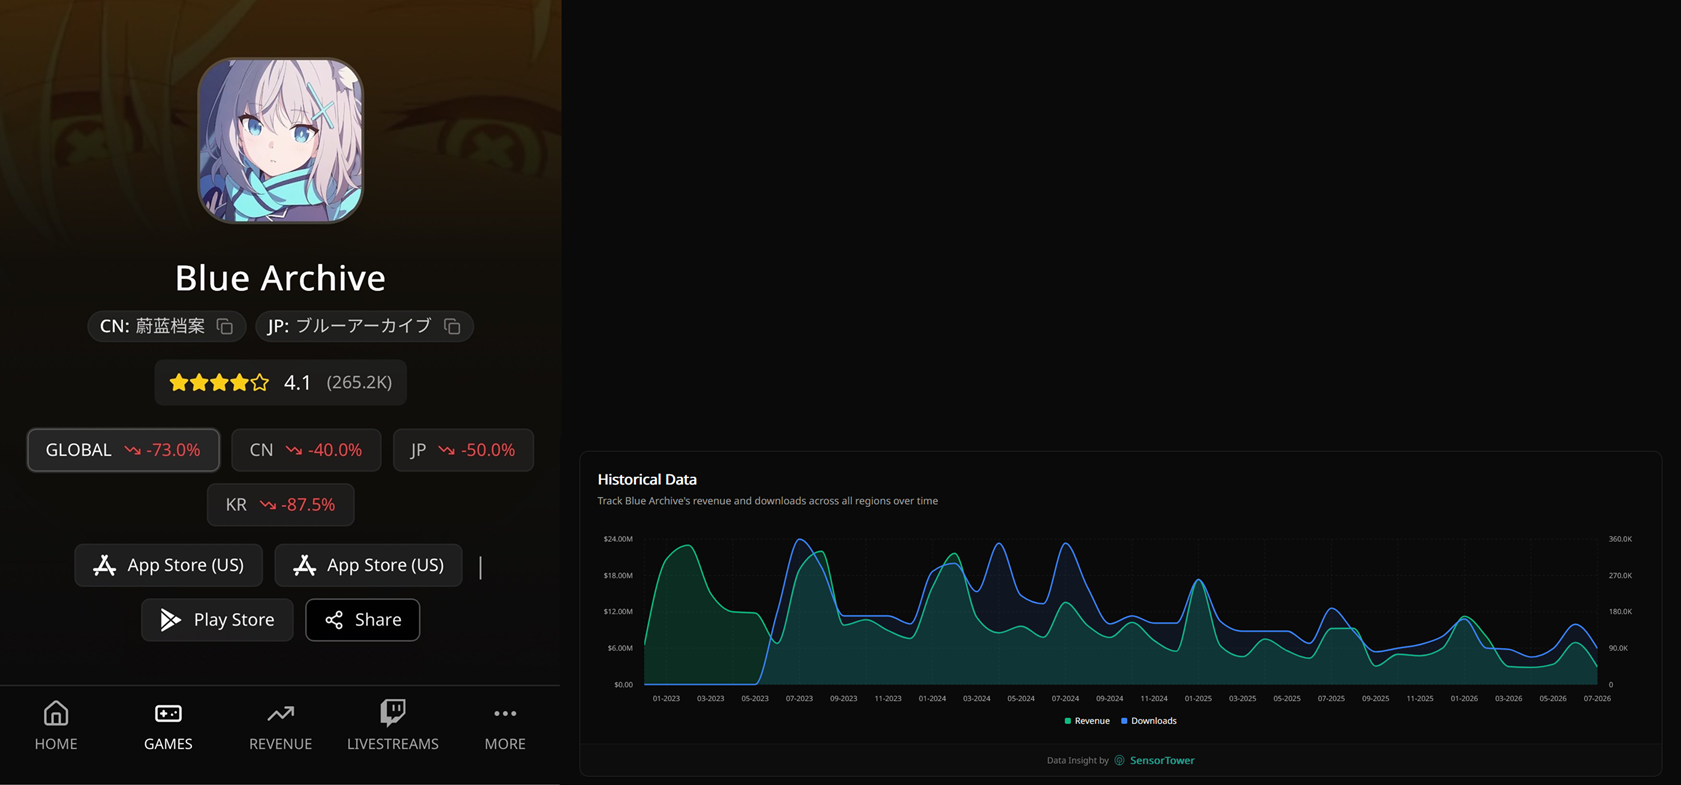Copy the Chinese name 蔚蓝档案
Screen dimensions: 1681x785
[225, 327]
